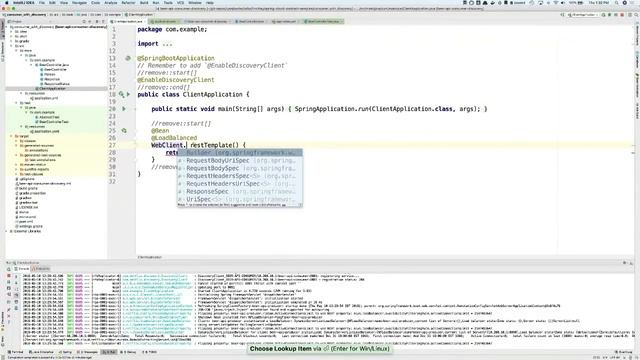Toggle the Favorites tool window stripe button
This screenshot has width=640, height=360.
click(2, 320)
